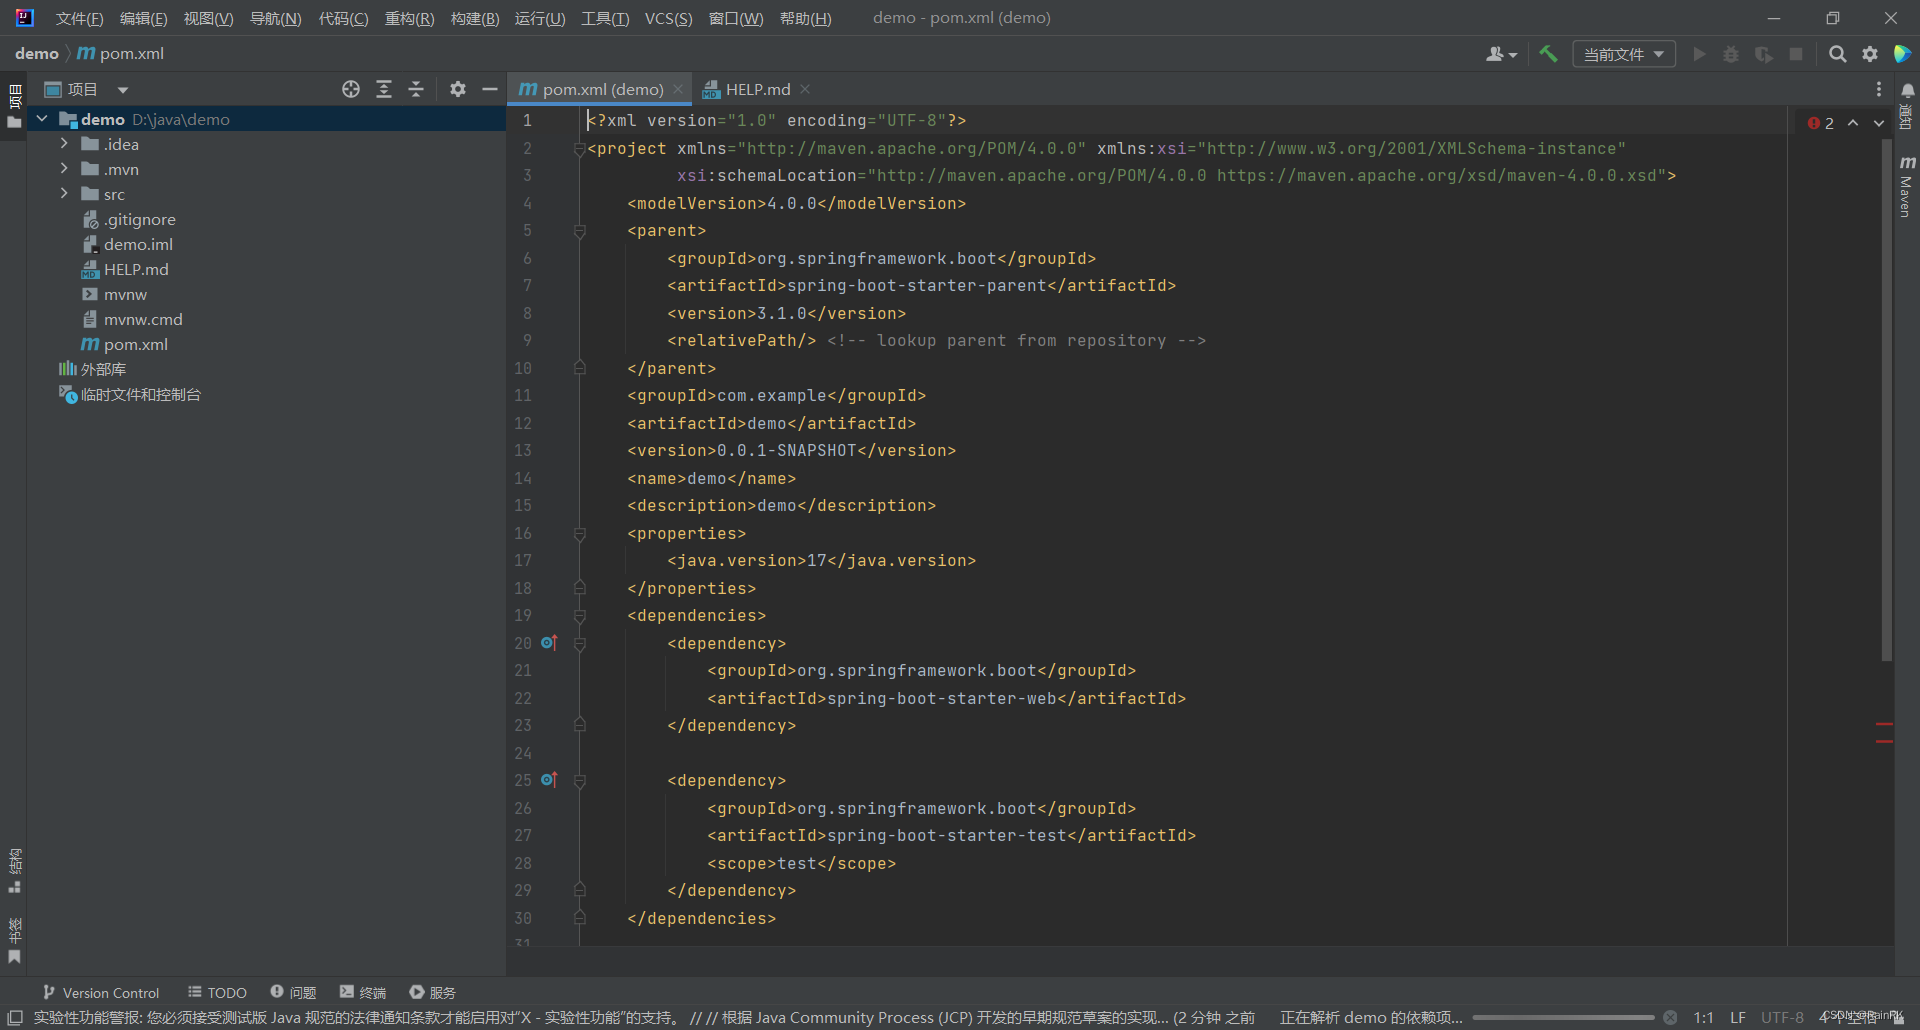Viewport: 1920px width, 1030px height.
Task: Open the Code menu
Action: tap(343, 18)
